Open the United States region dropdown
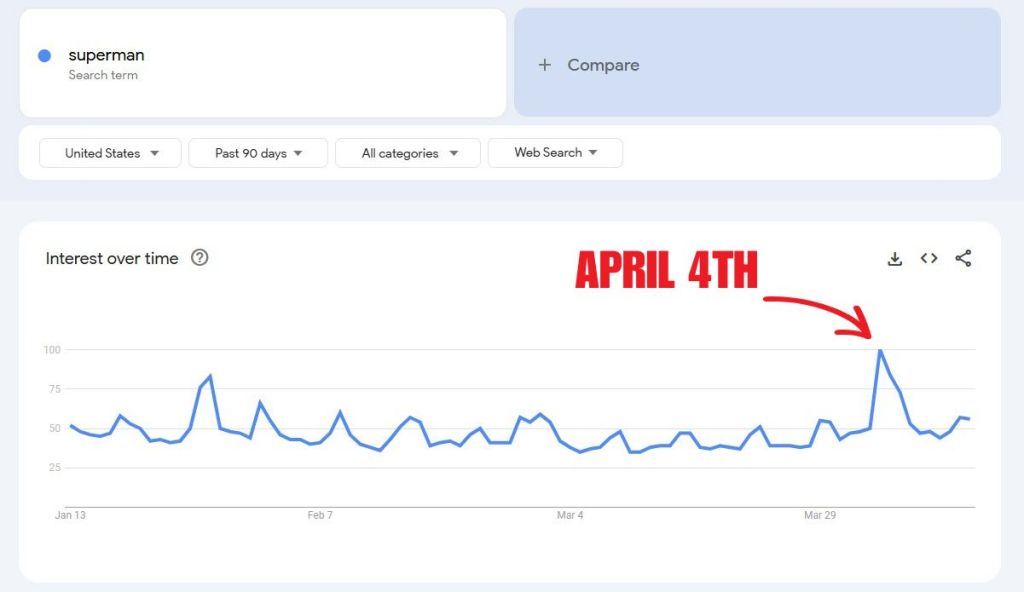Viewport: 1024px width, 592px height. click(110, 153)
